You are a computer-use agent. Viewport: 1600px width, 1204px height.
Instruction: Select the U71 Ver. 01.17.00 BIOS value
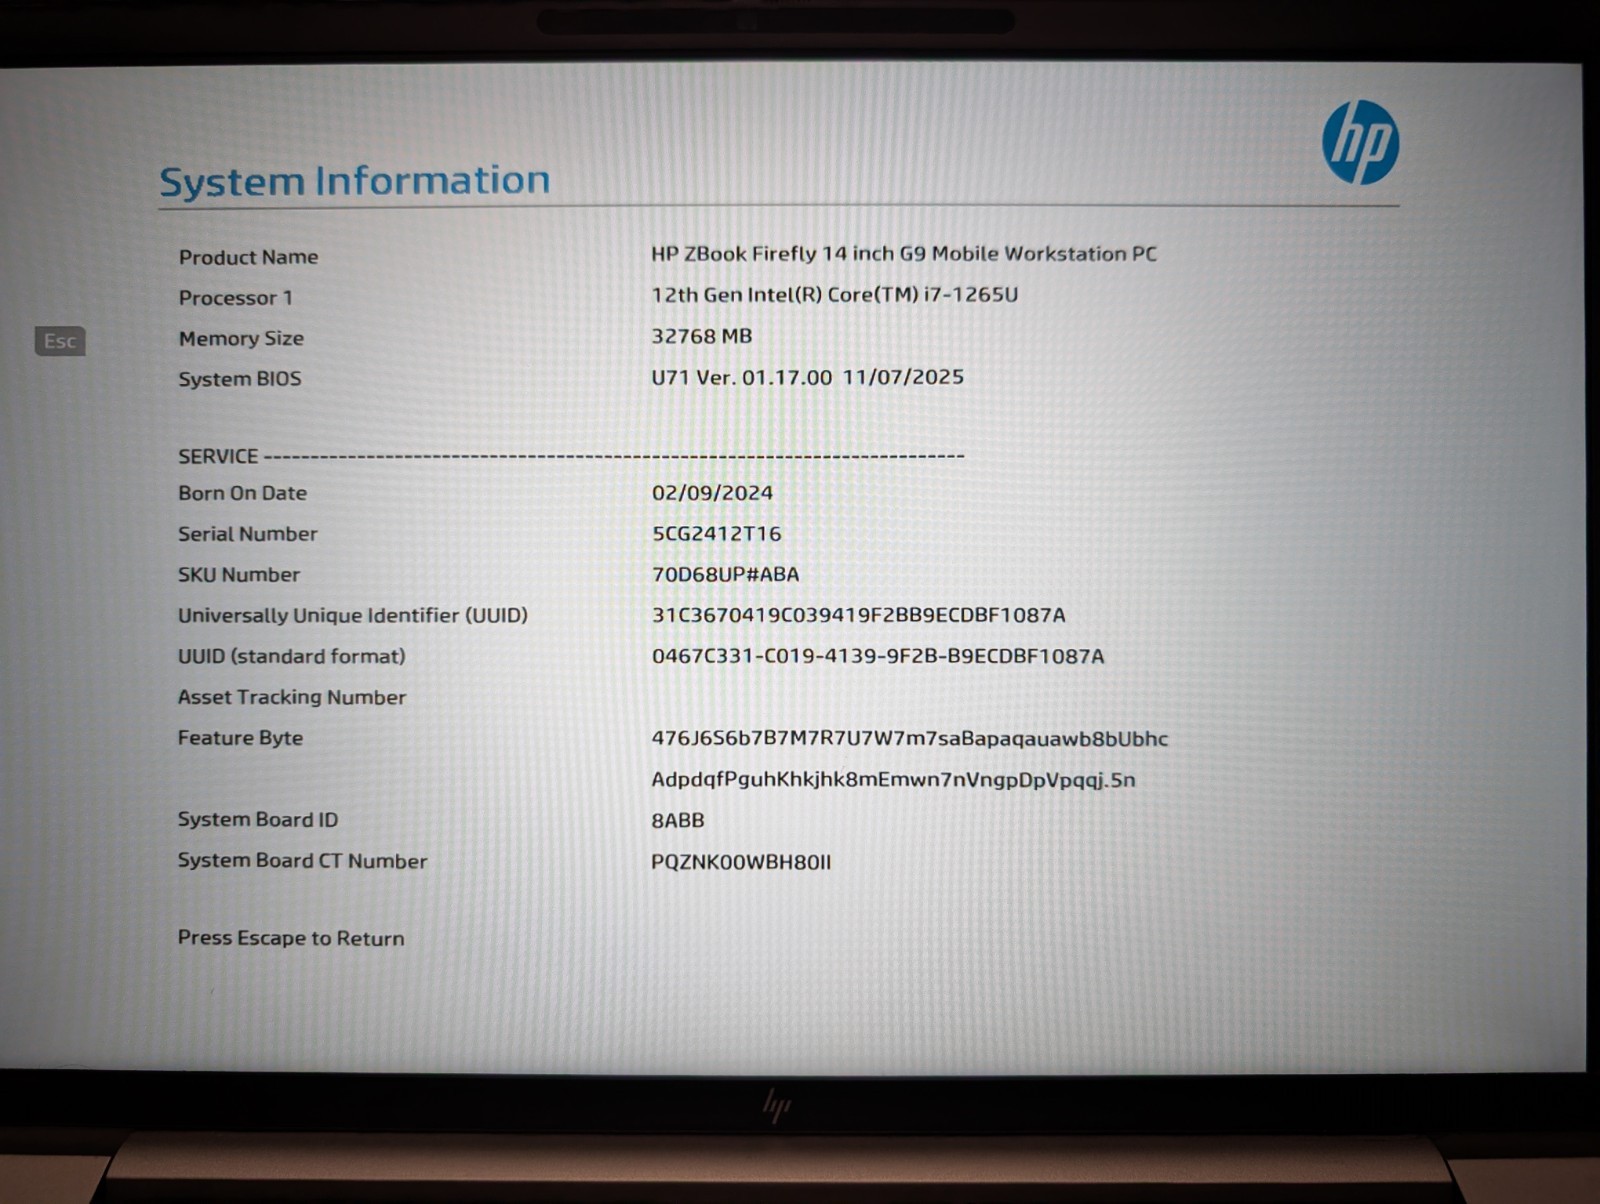click(x=807, y=377)
